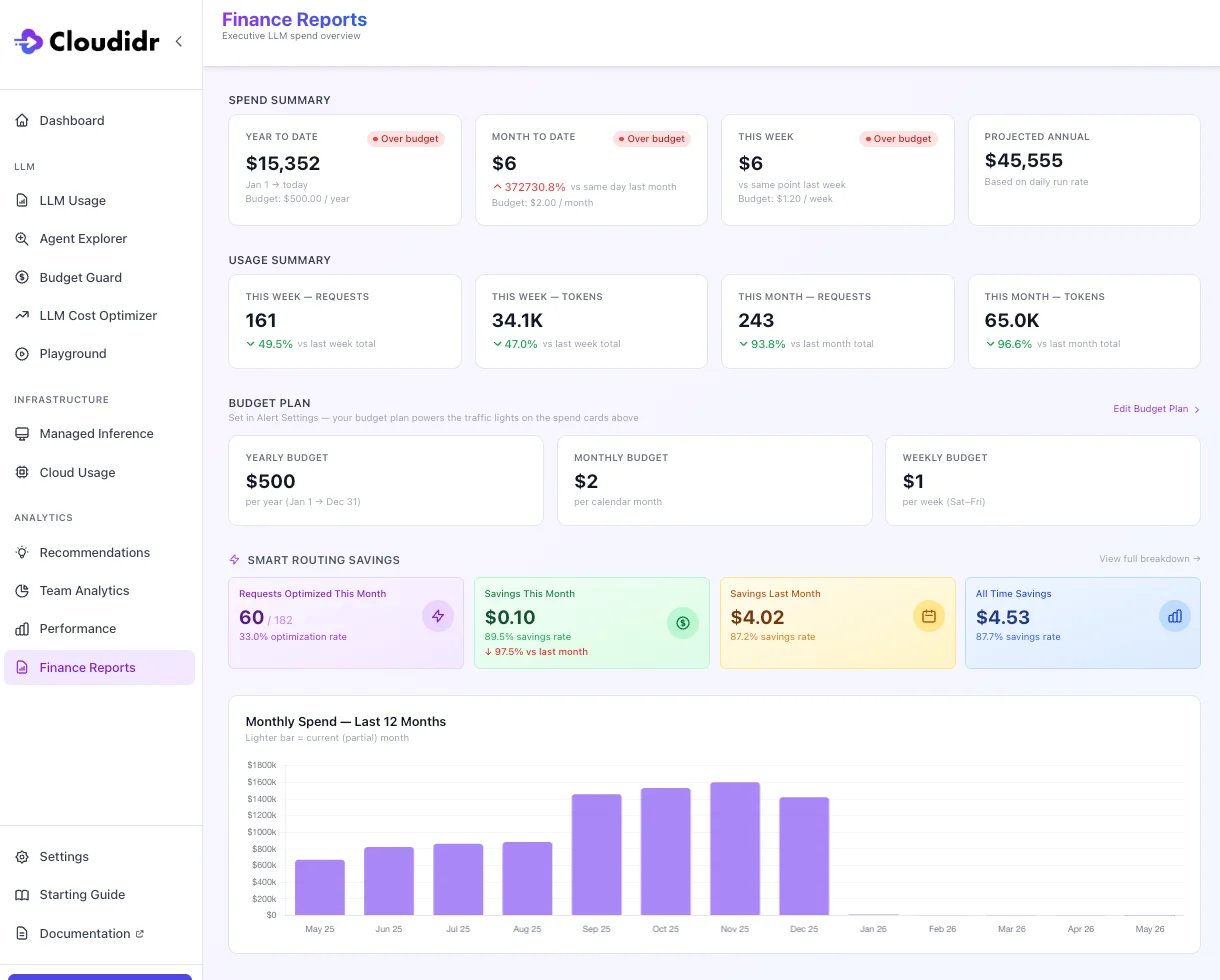Click the Starting Guide book icon
The height and width of the screenshot is (980, 1220).
click(22, 895)
